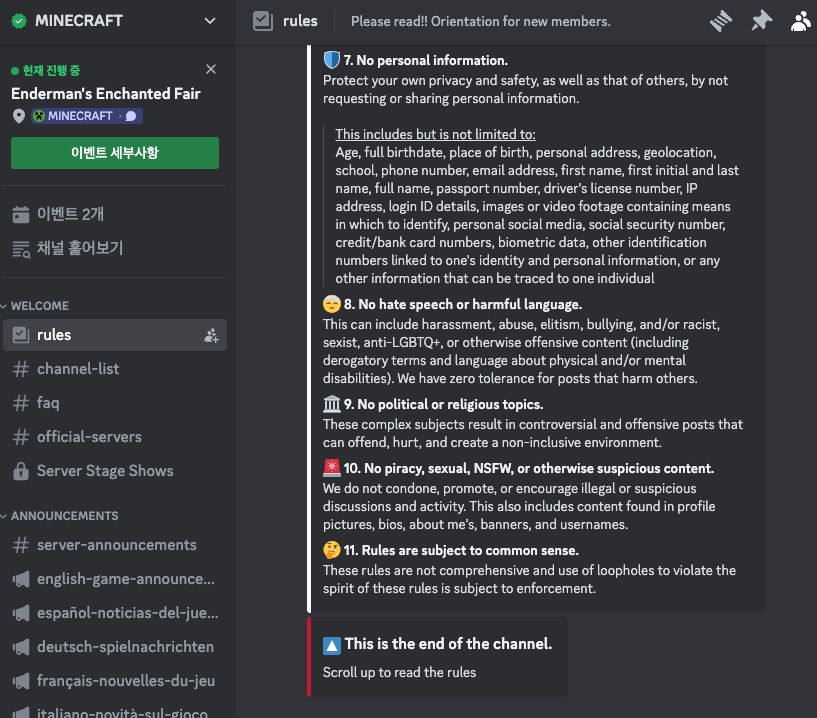Click the calendar icon for 이벤트 2개
The image size is (817, 718).
tap(21, 214)
